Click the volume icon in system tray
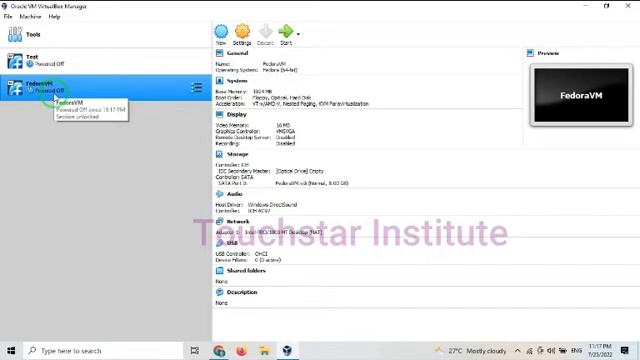Image resolution: width=640 pixels, height=360 pixels. (x=551, y=351)
